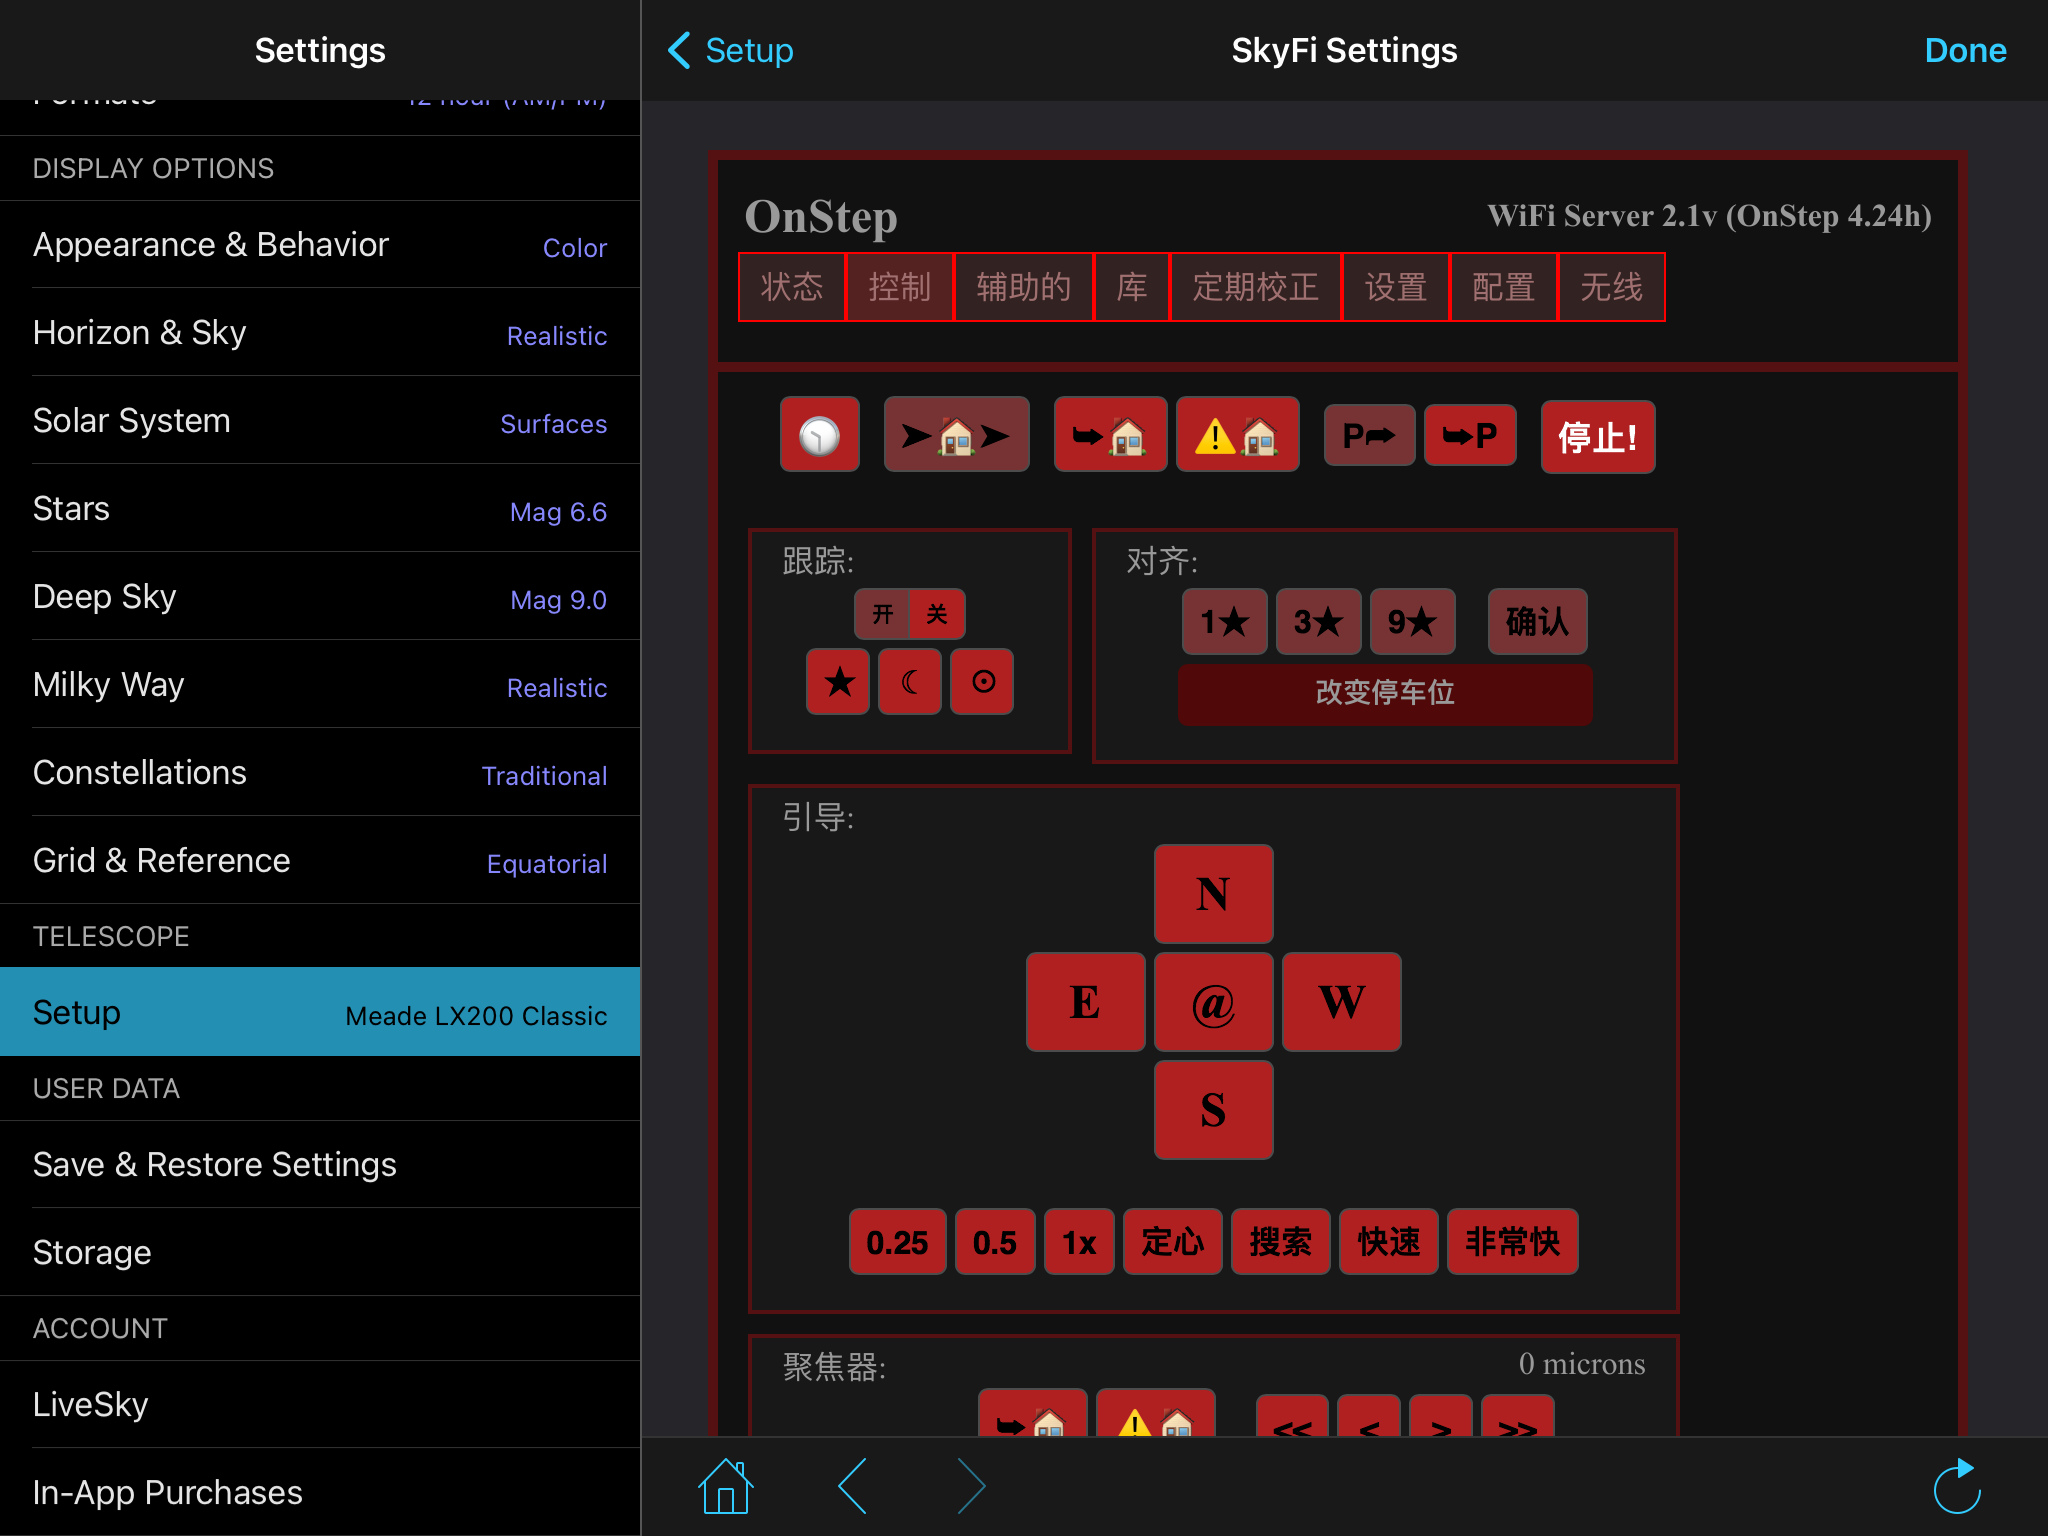This screenshot has height=1536, width=2048.
Task: Select the 0.5 guide rate
Action: (x=995, y=1242)
